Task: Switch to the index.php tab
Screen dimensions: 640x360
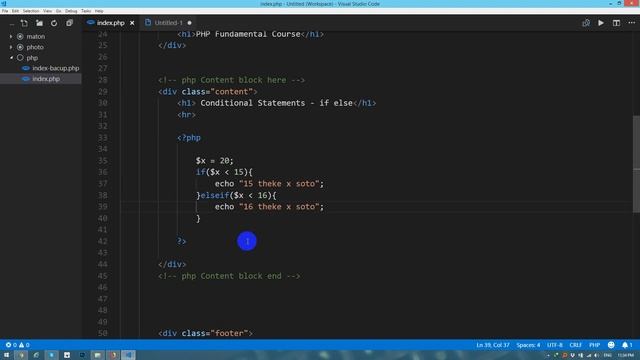Action: [x=110, y=23]
